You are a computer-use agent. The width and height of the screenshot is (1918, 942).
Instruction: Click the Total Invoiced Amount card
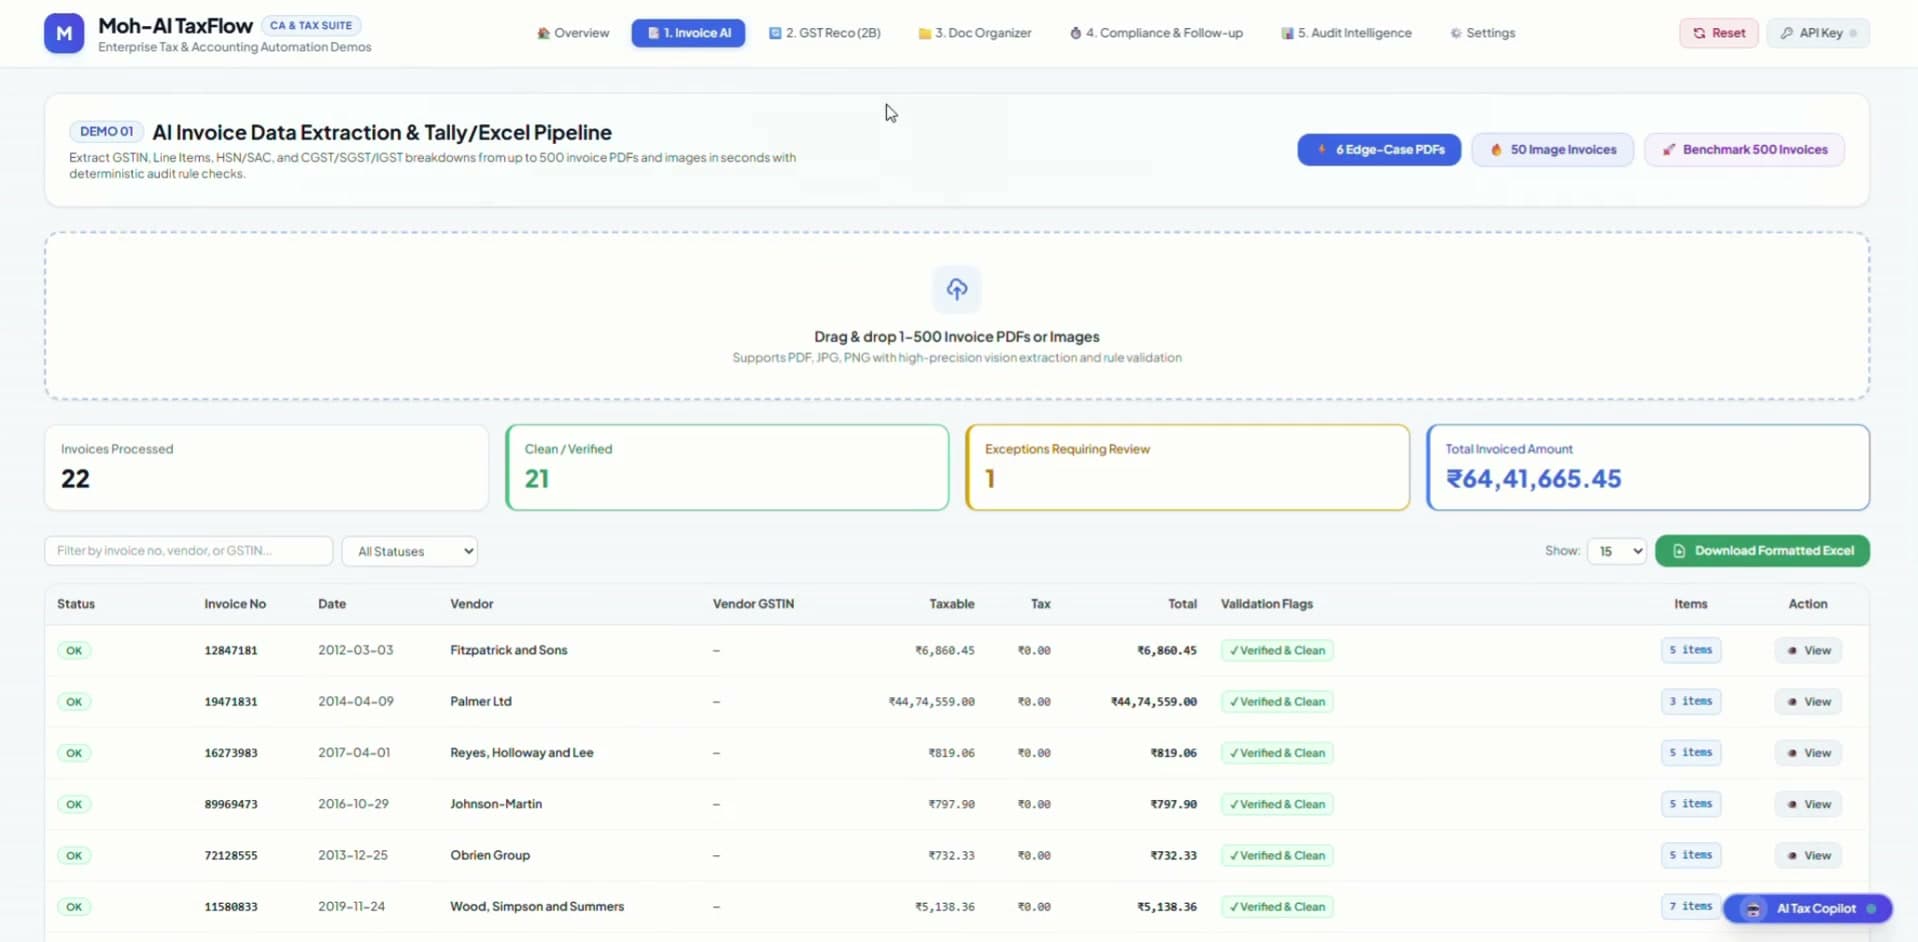point(1648,468)
